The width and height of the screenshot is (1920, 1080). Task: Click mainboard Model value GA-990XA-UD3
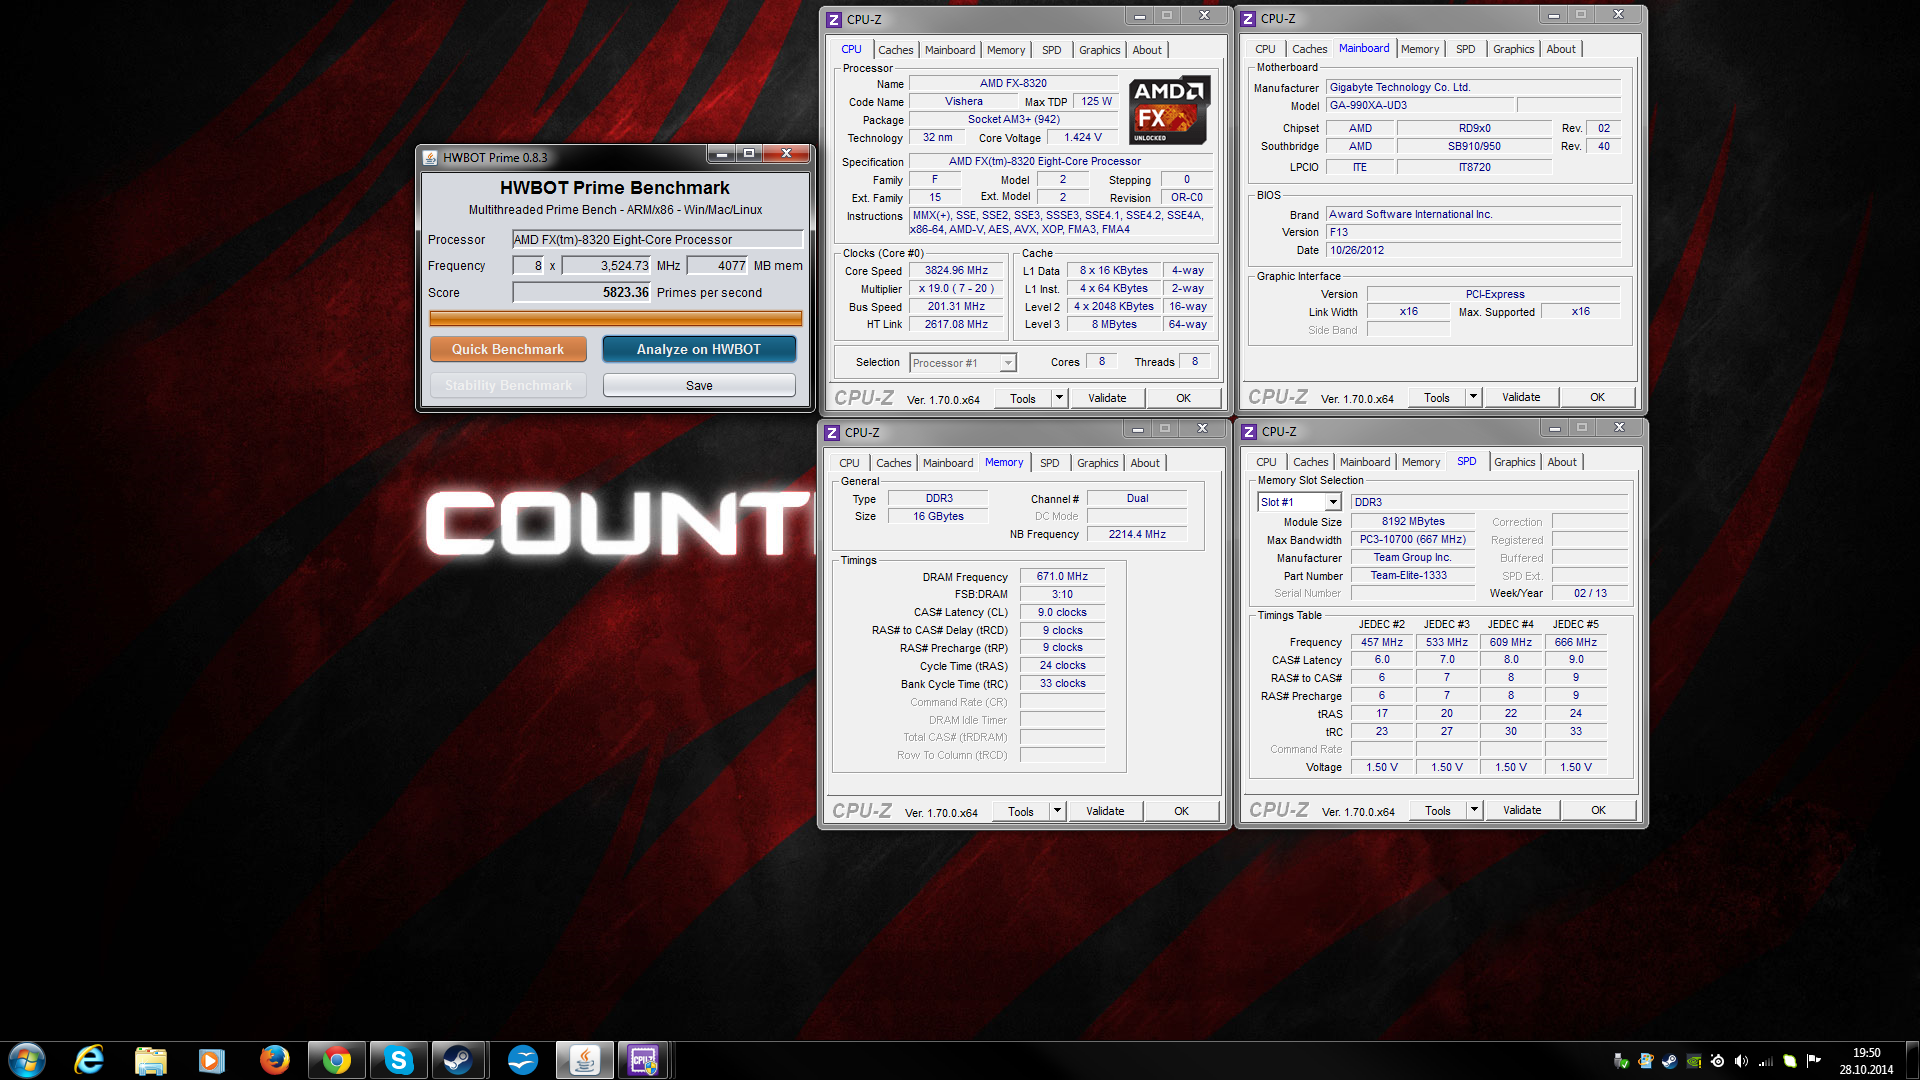tap(1421, 105)
